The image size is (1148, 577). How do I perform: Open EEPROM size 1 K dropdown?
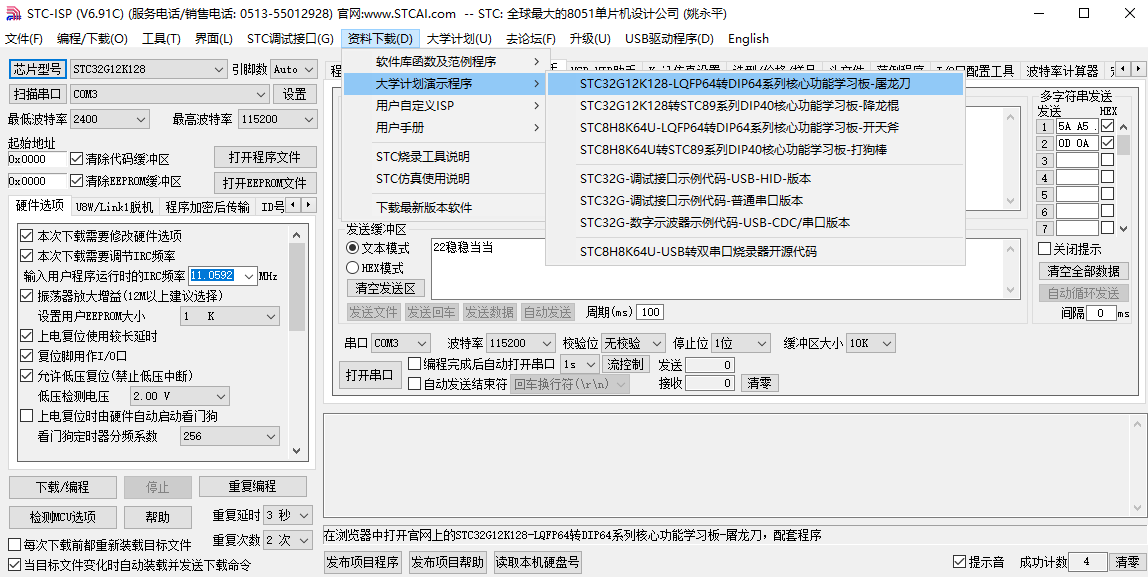pyautogui.click(x=230, y=316)
